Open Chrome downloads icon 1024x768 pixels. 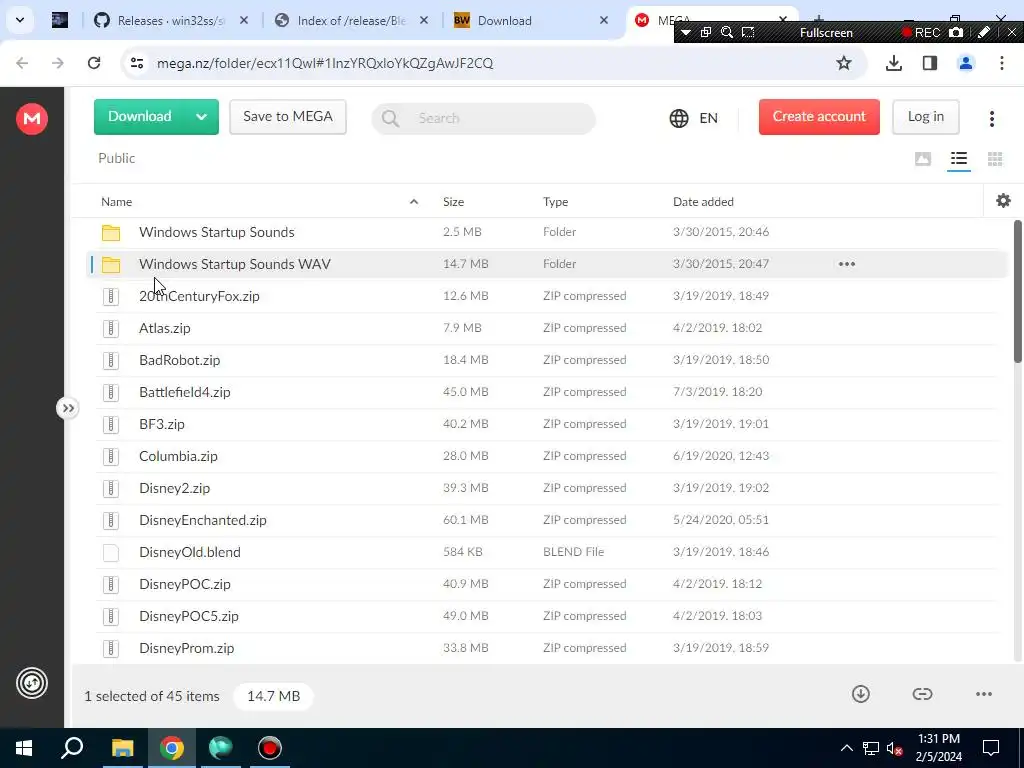click(893, 63)
